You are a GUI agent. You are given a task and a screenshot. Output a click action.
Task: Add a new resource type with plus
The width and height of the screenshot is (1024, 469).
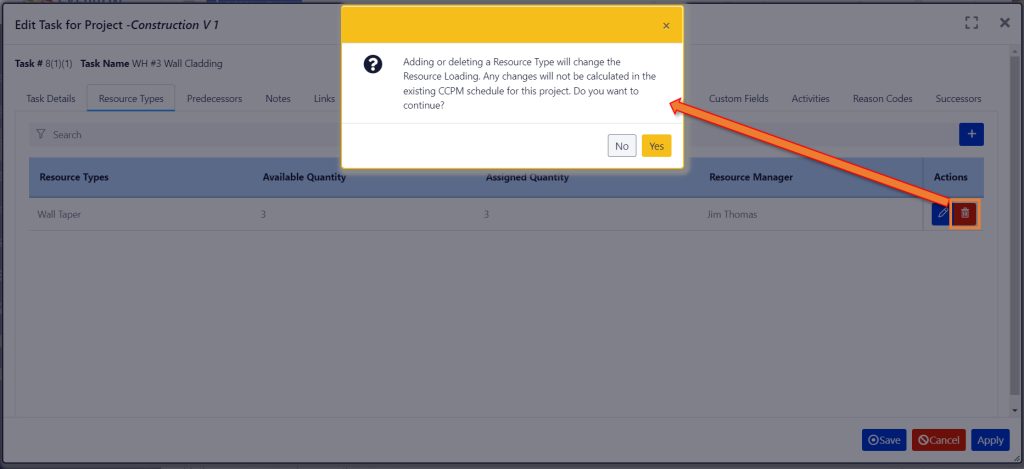pos(971,134)
